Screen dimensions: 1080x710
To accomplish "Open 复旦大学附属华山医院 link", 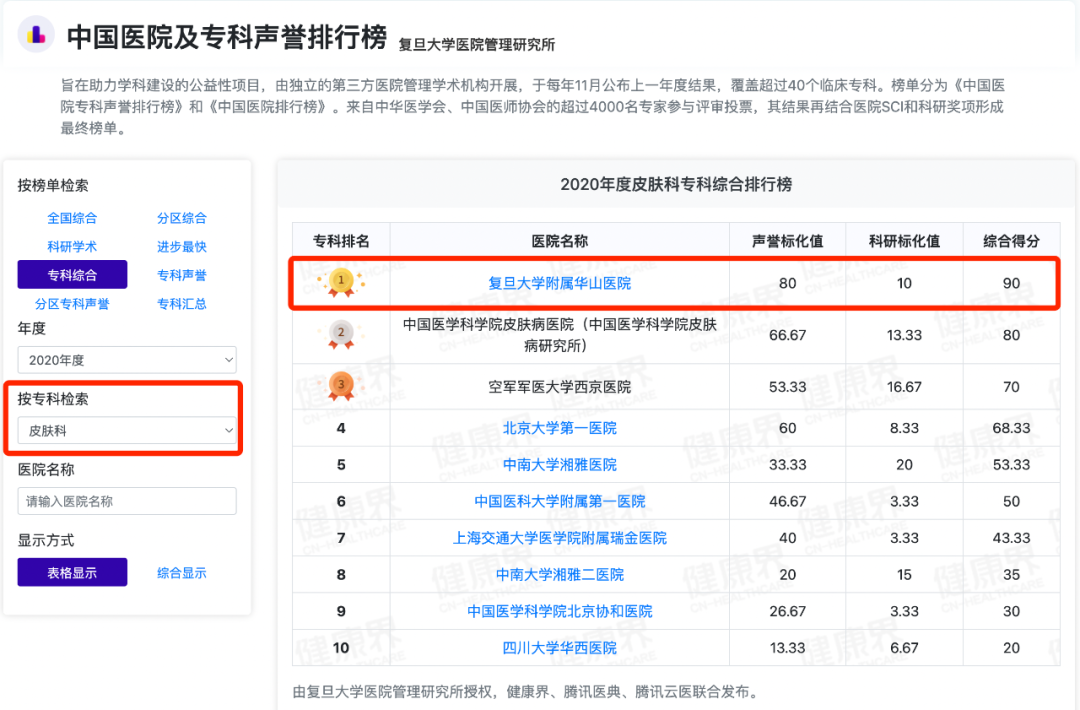I will [x=559, y=283].
